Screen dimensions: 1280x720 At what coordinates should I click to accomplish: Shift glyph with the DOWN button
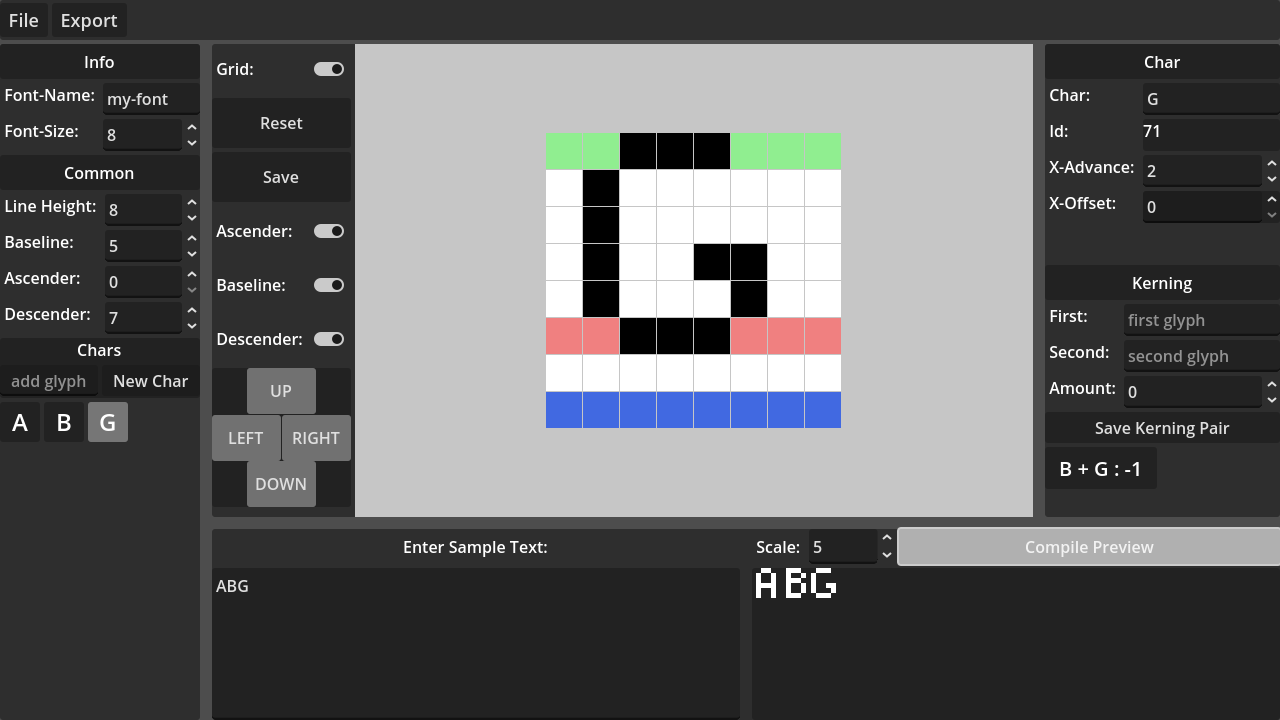point(281,484)
